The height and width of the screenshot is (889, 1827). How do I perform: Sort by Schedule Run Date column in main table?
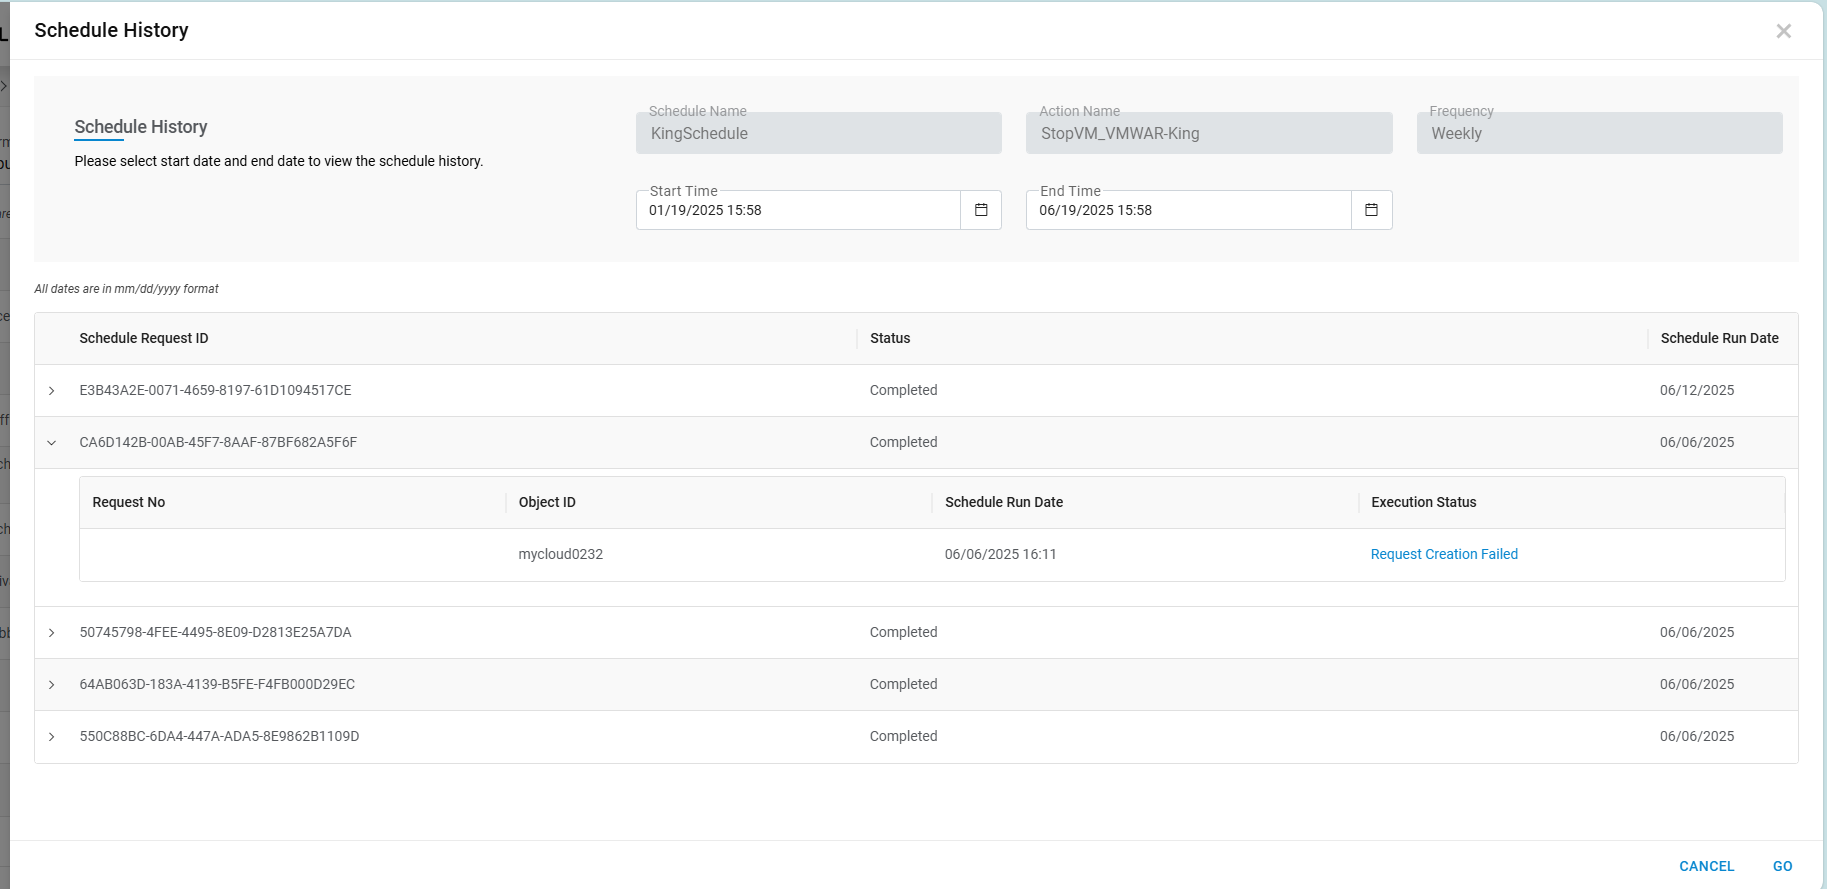click(x=1719, y=338)
